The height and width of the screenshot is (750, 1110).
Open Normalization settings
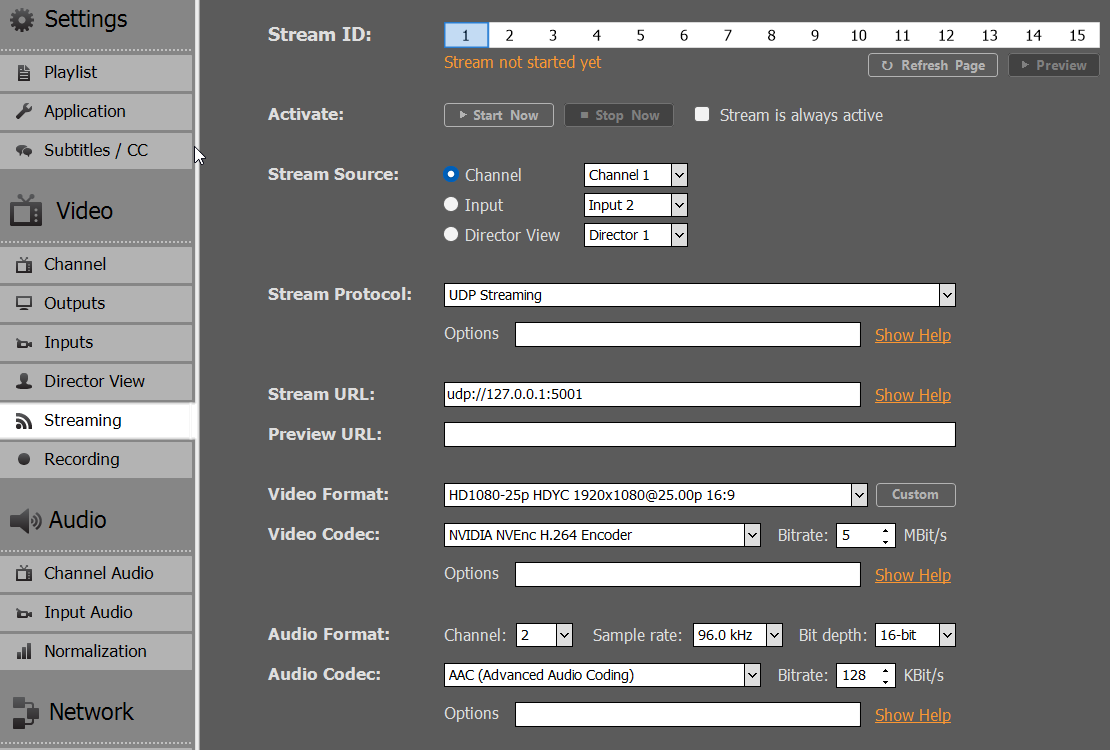[96, 652]
